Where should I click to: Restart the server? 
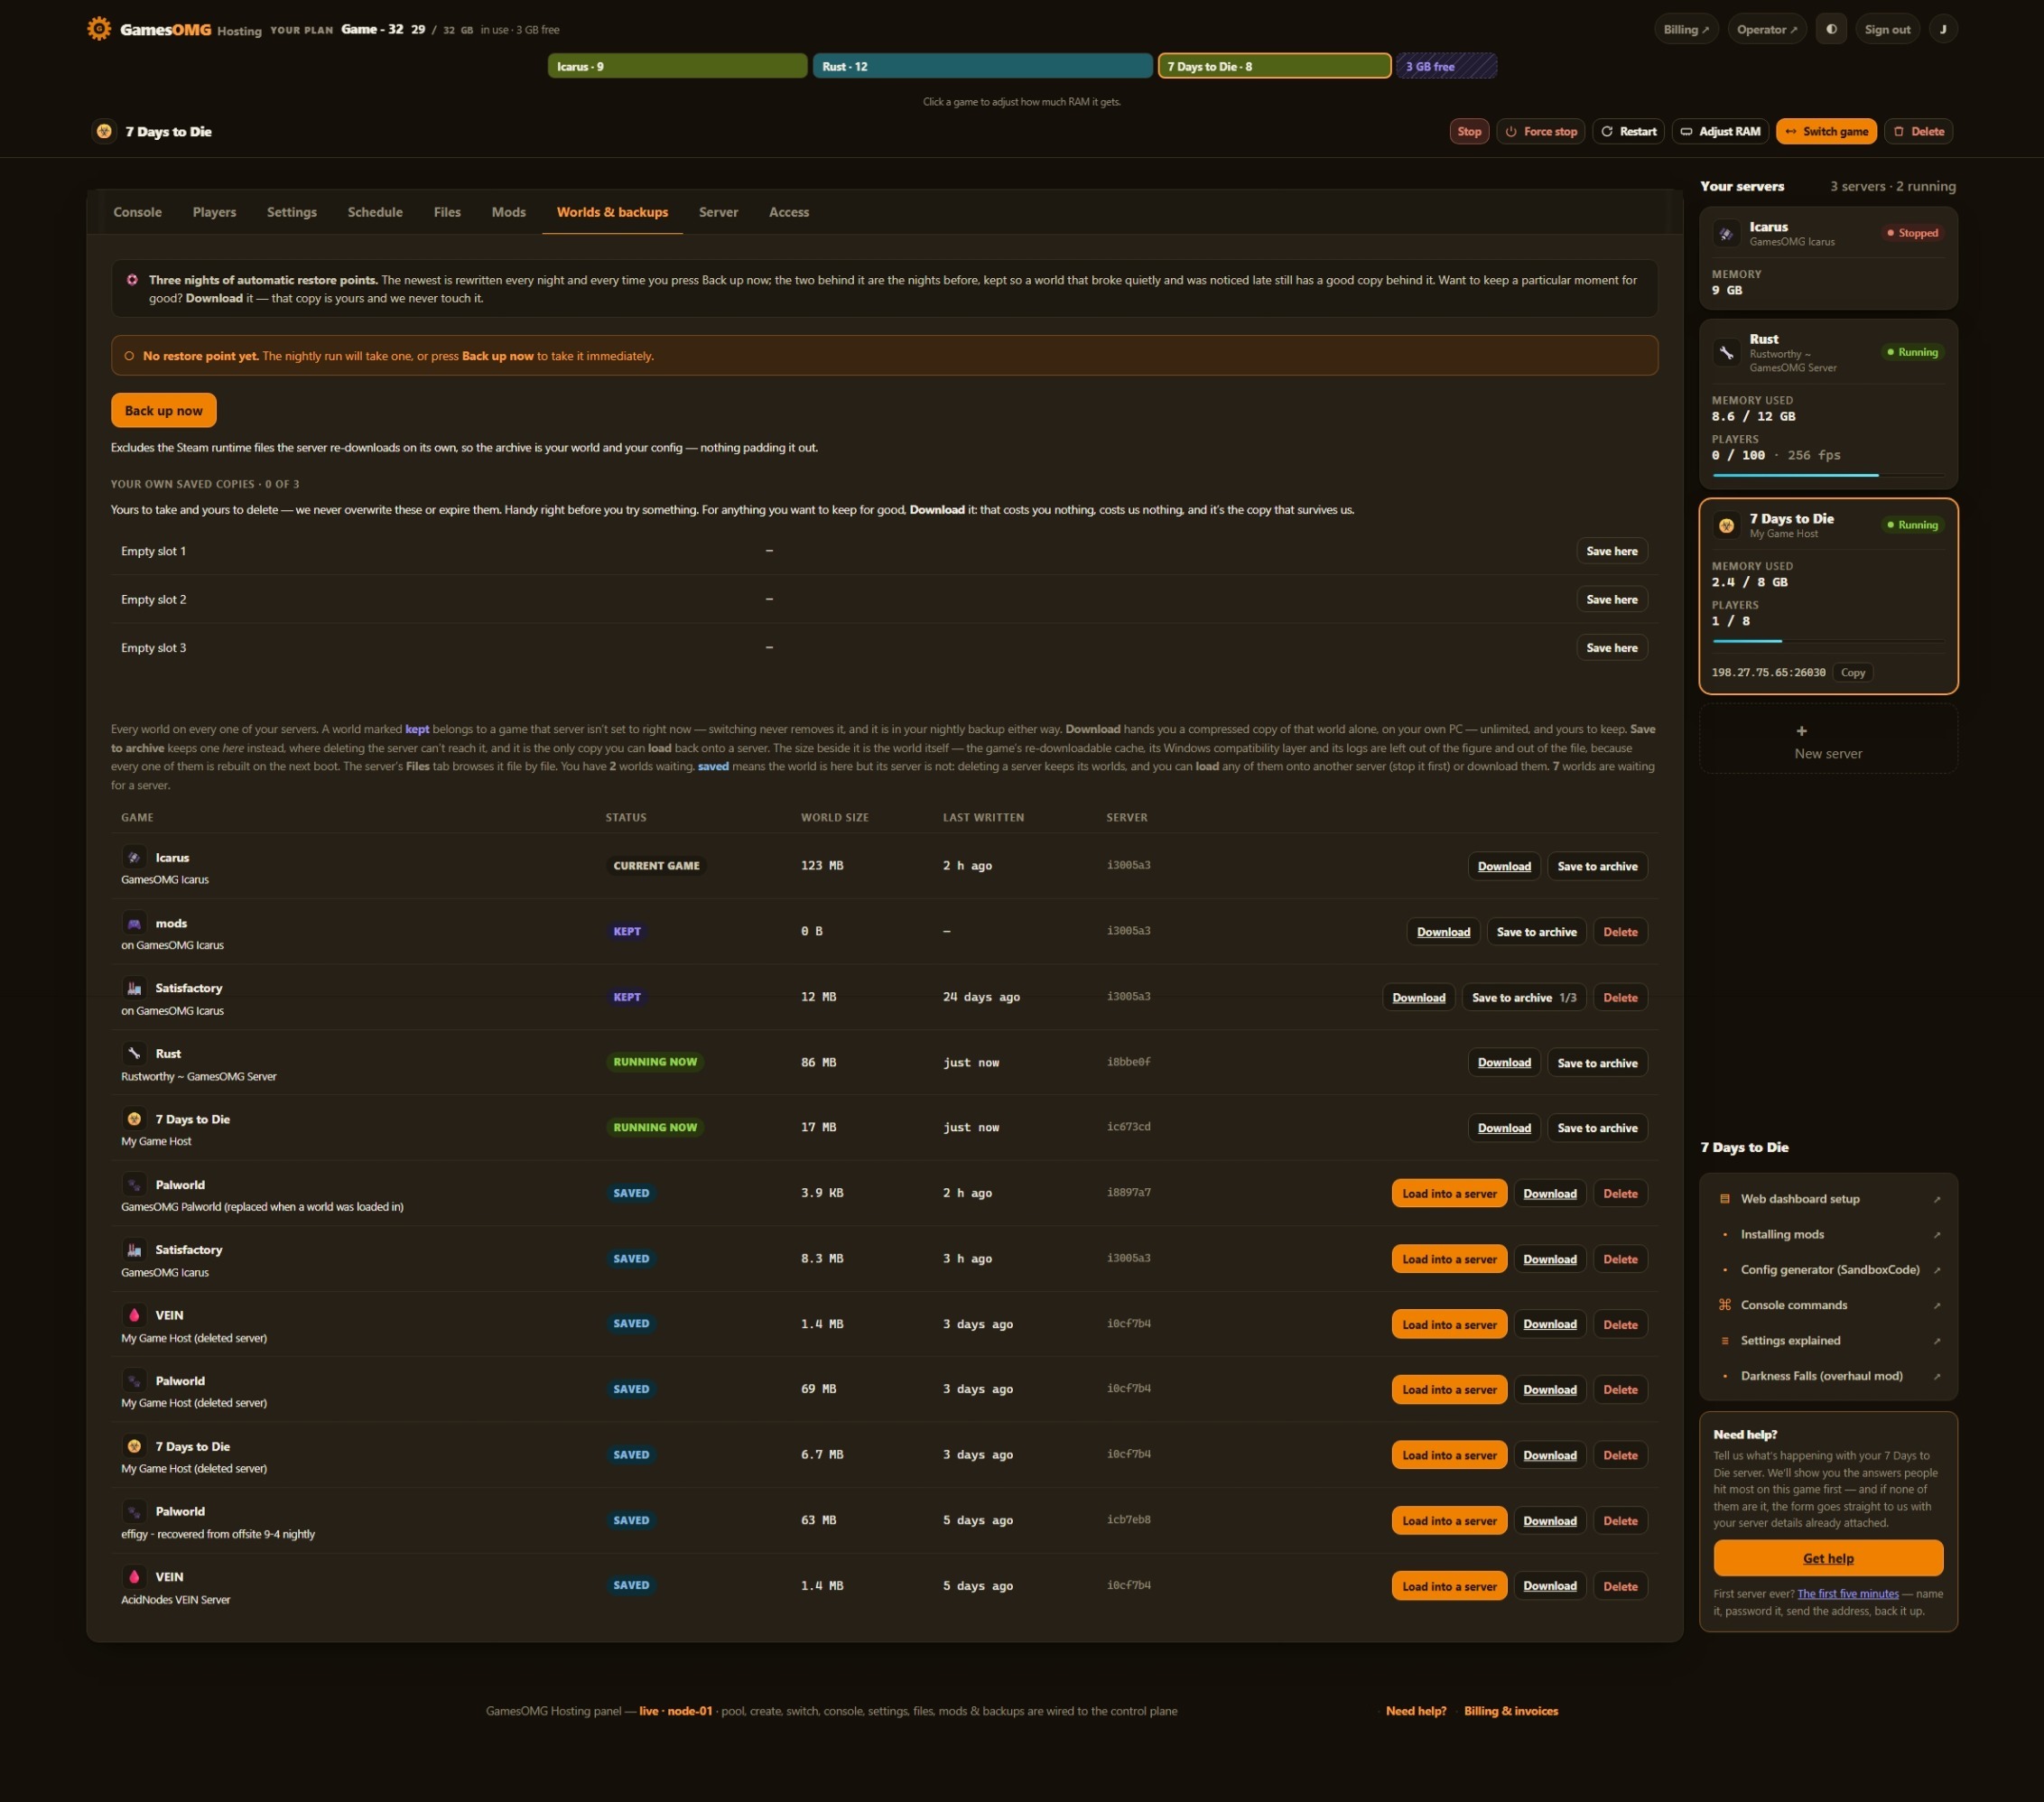point(1628,131)
